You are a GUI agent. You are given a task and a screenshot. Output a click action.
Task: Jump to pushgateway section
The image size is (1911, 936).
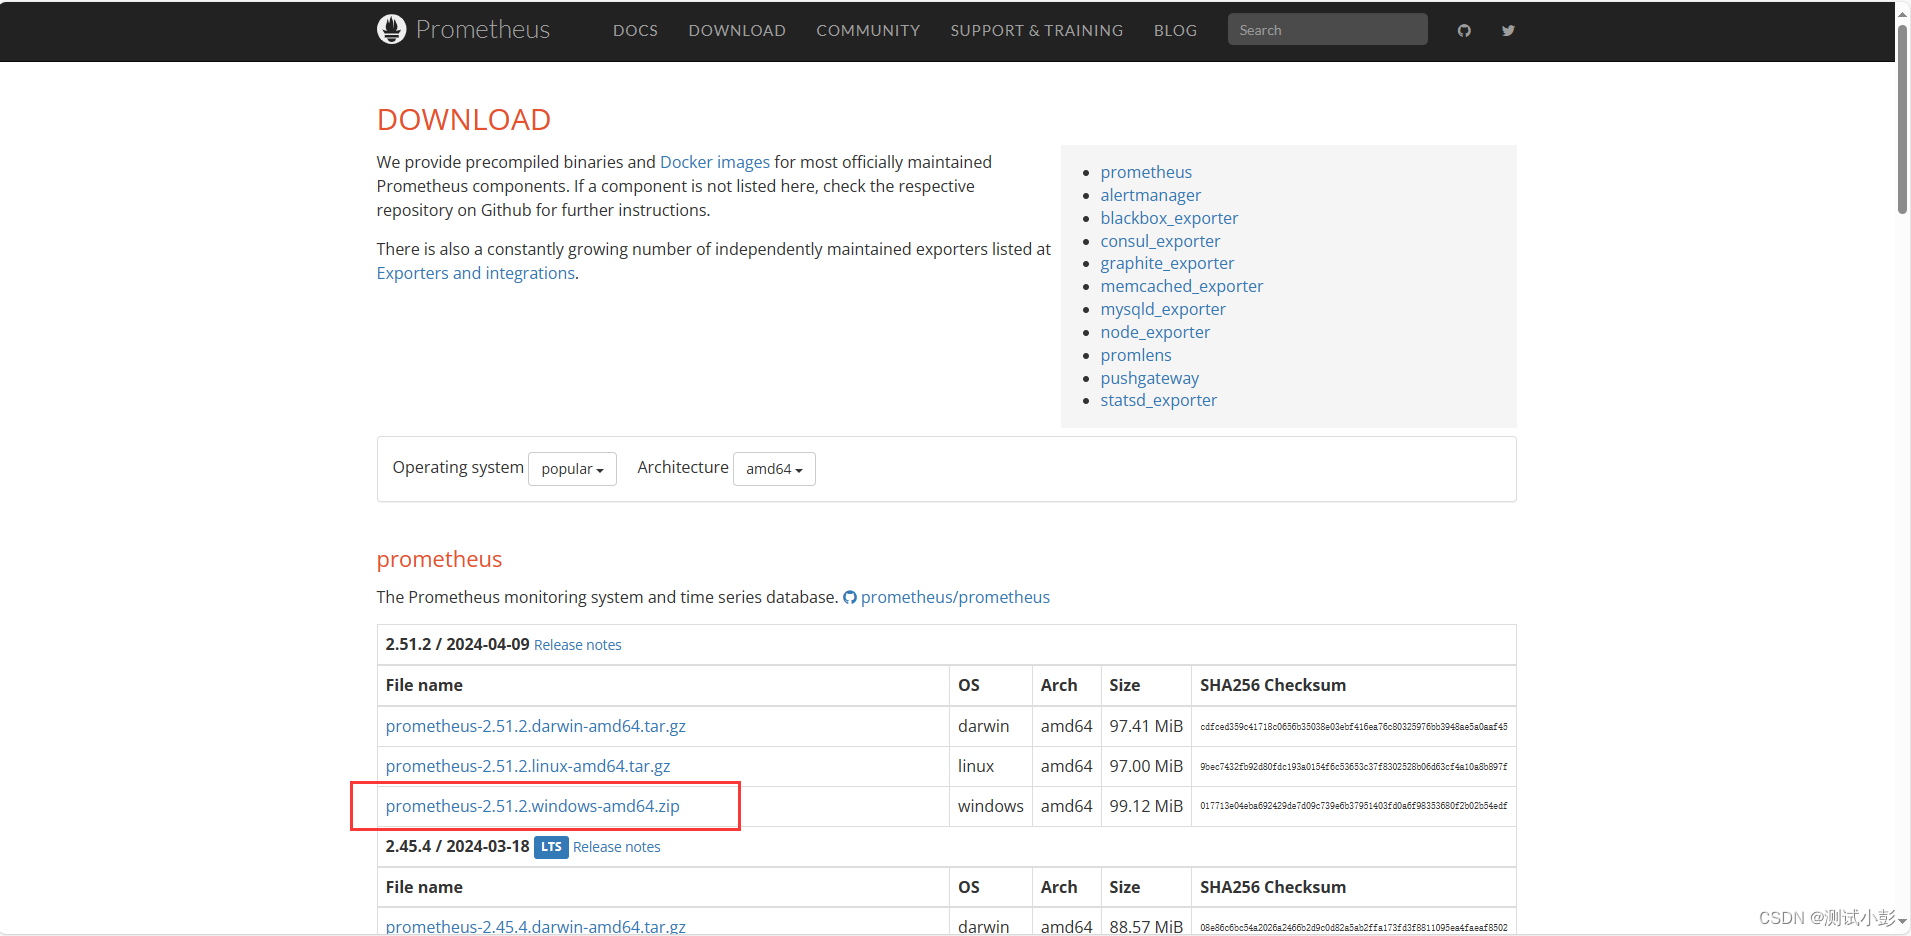coord(1149,378)
